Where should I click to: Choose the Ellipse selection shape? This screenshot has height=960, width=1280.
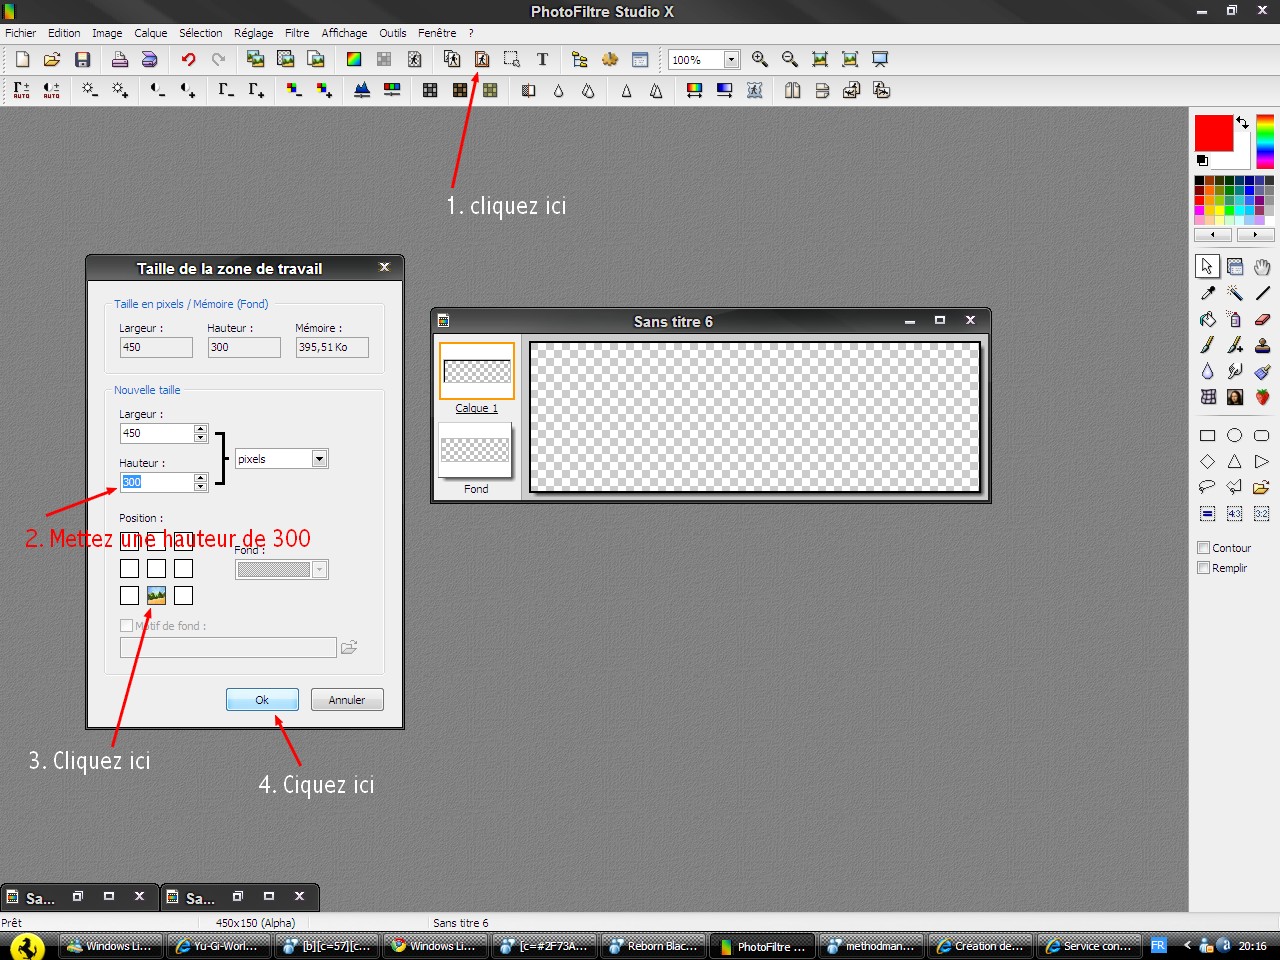1235,435
